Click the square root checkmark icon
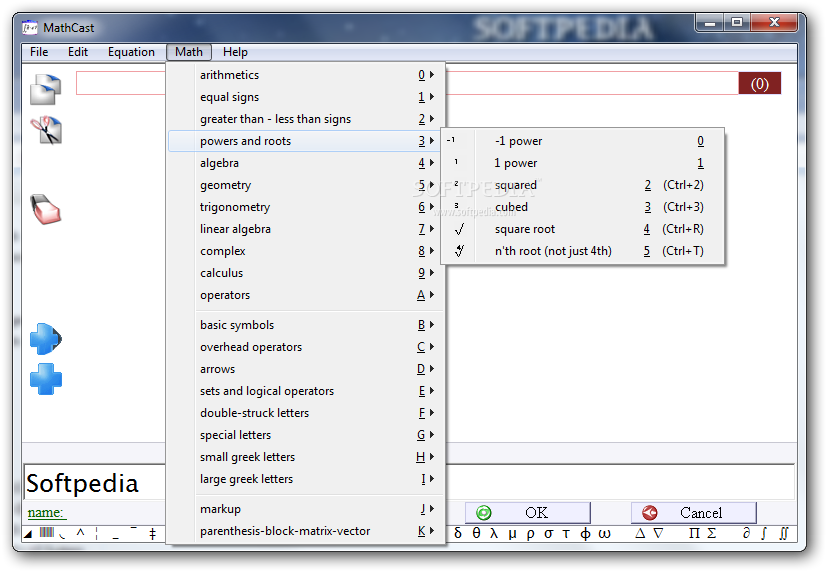Image resolution: width=827 pixels, height=572 pixels. (459, 229)
